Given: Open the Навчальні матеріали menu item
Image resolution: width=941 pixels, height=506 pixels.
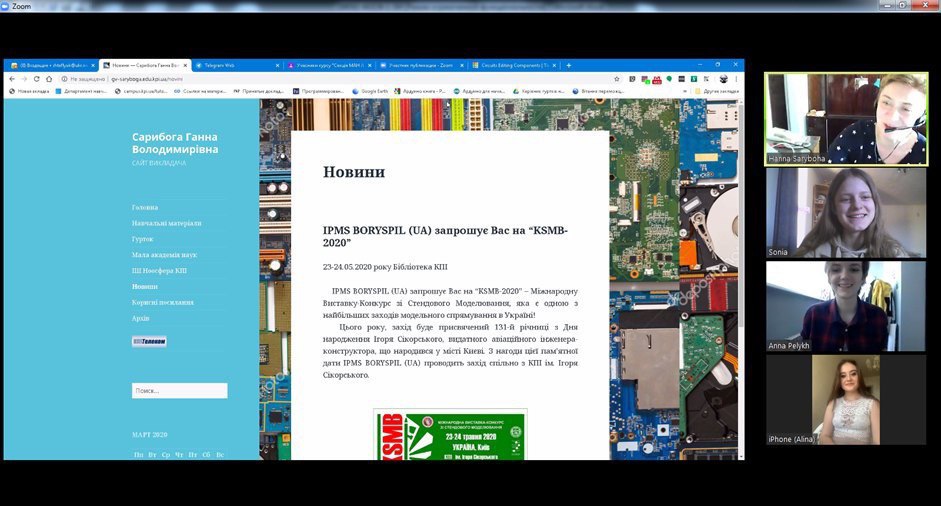Looking at the screenshot, I should pyautogui.click(x=167, y=223).
